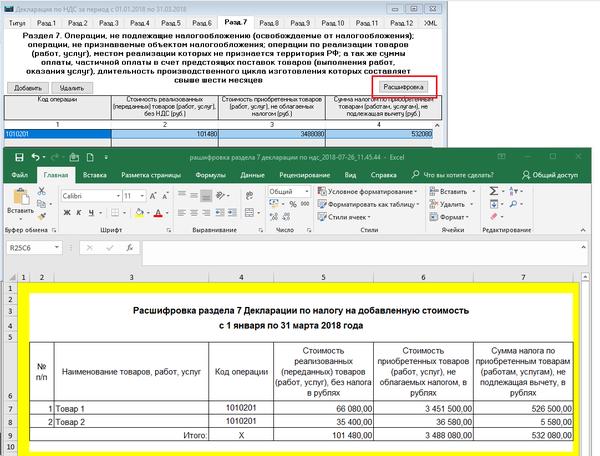Click the Sort and Filter icon
Screen dimensions: 600x456
tap(514, 191)
